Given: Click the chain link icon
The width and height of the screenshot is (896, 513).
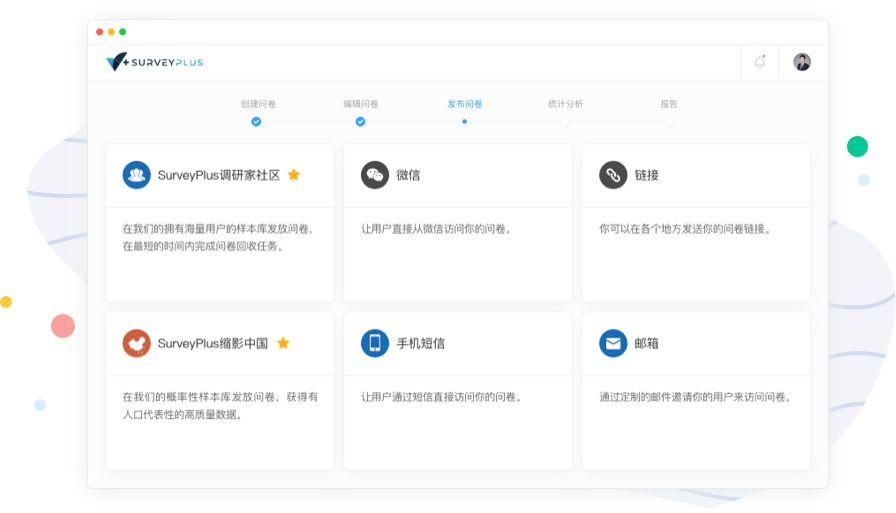Looking at the screenshot, I should (x=613, y=175).
